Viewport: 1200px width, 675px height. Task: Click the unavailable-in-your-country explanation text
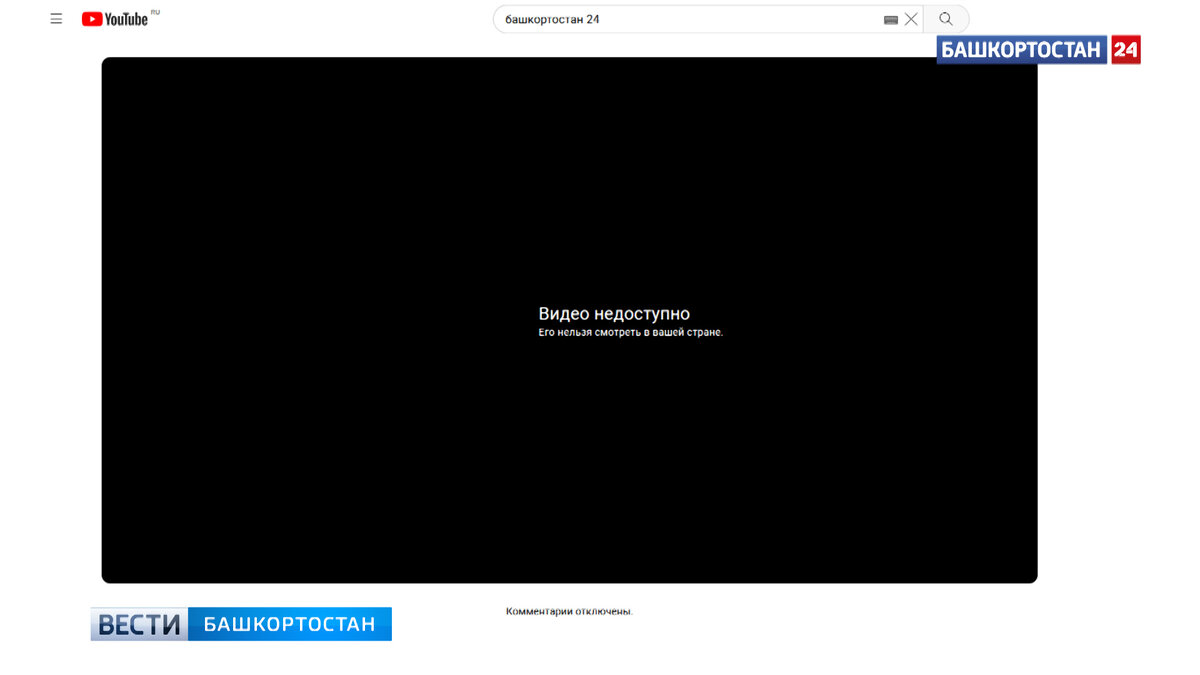pos(629,331)
